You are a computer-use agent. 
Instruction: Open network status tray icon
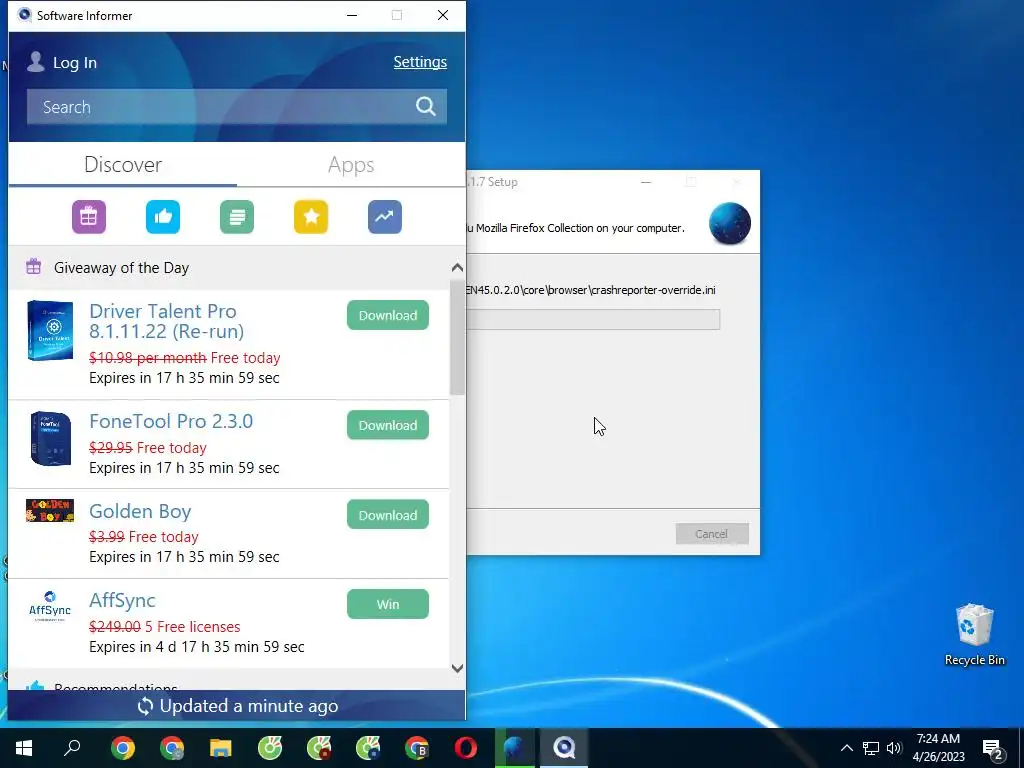[x=871, y=748]
